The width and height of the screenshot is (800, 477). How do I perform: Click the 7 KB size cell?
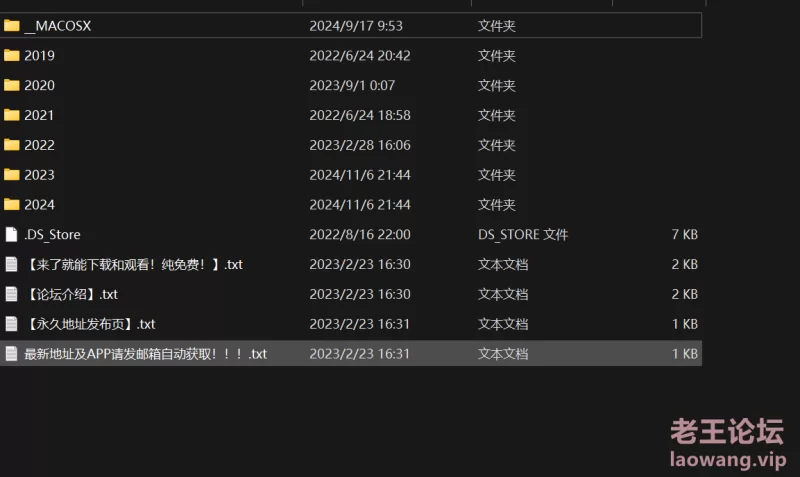point(685,235)
